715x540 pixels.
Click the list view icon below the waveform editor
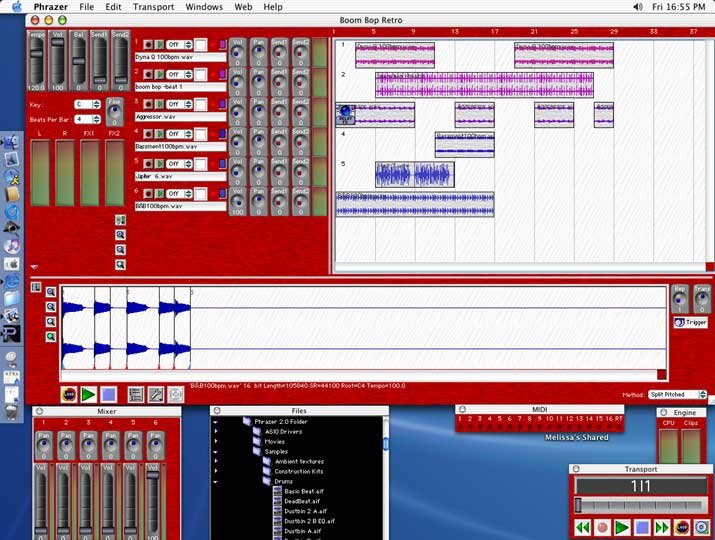136,395
